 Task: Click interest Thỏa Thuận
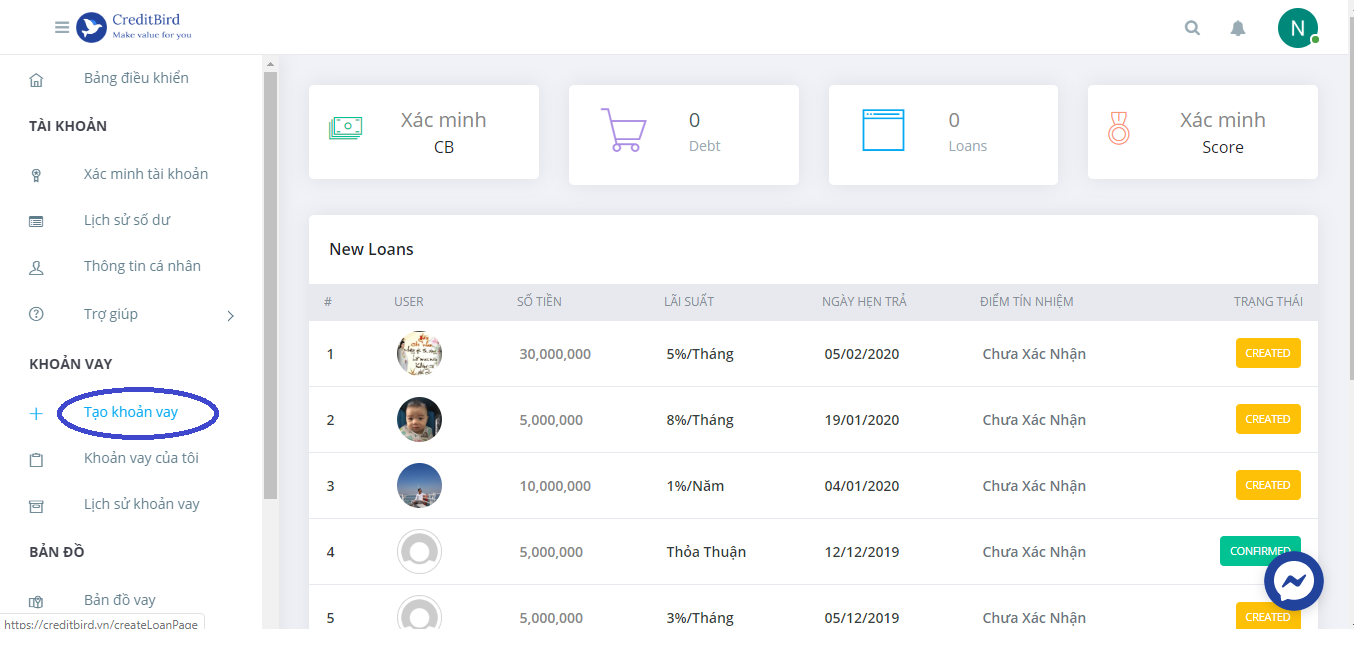(x=706, y=552)
